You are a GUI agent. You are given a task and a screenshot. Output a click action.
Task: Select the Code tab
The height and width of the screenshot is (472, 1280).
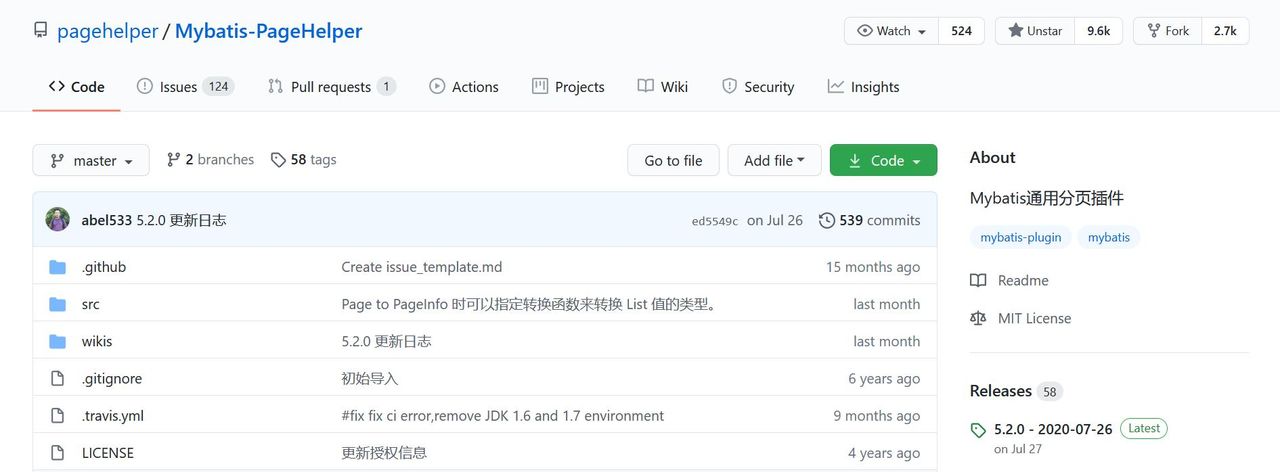(x=77, y=87)
